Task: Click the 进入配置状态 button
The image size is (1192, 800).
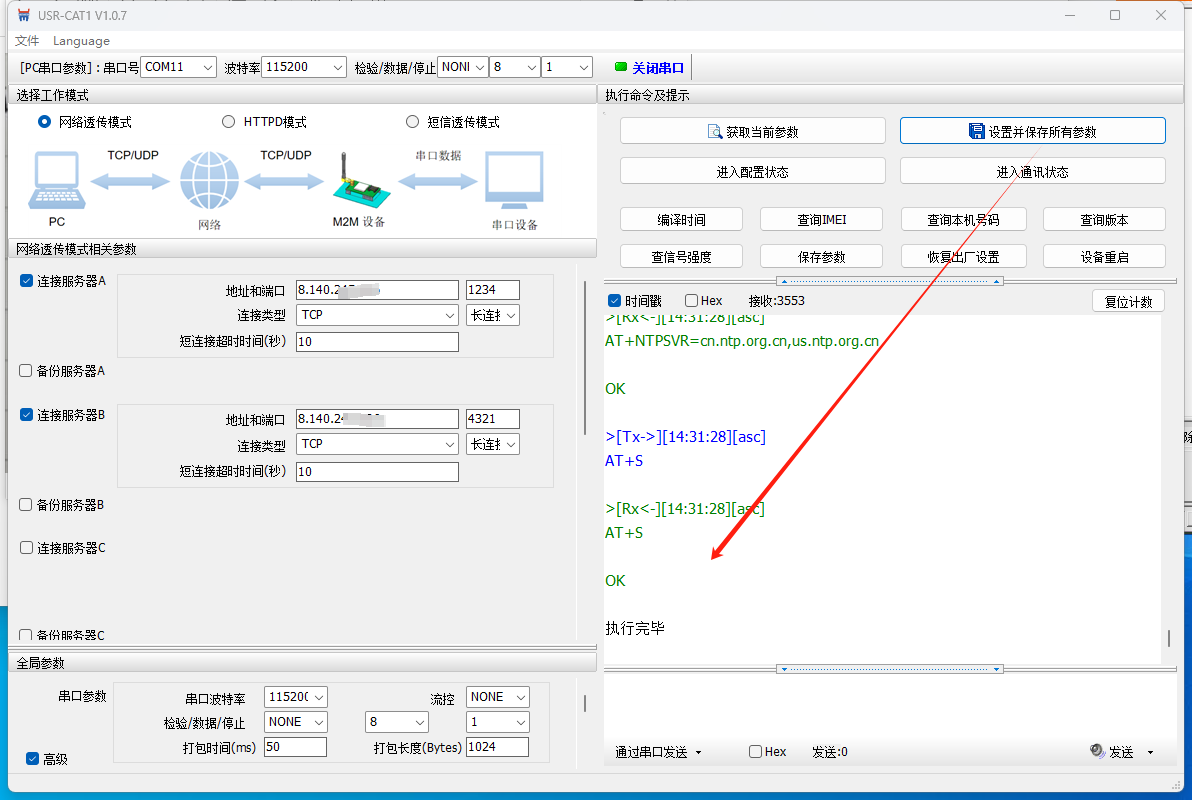Action: pos(752,171)
